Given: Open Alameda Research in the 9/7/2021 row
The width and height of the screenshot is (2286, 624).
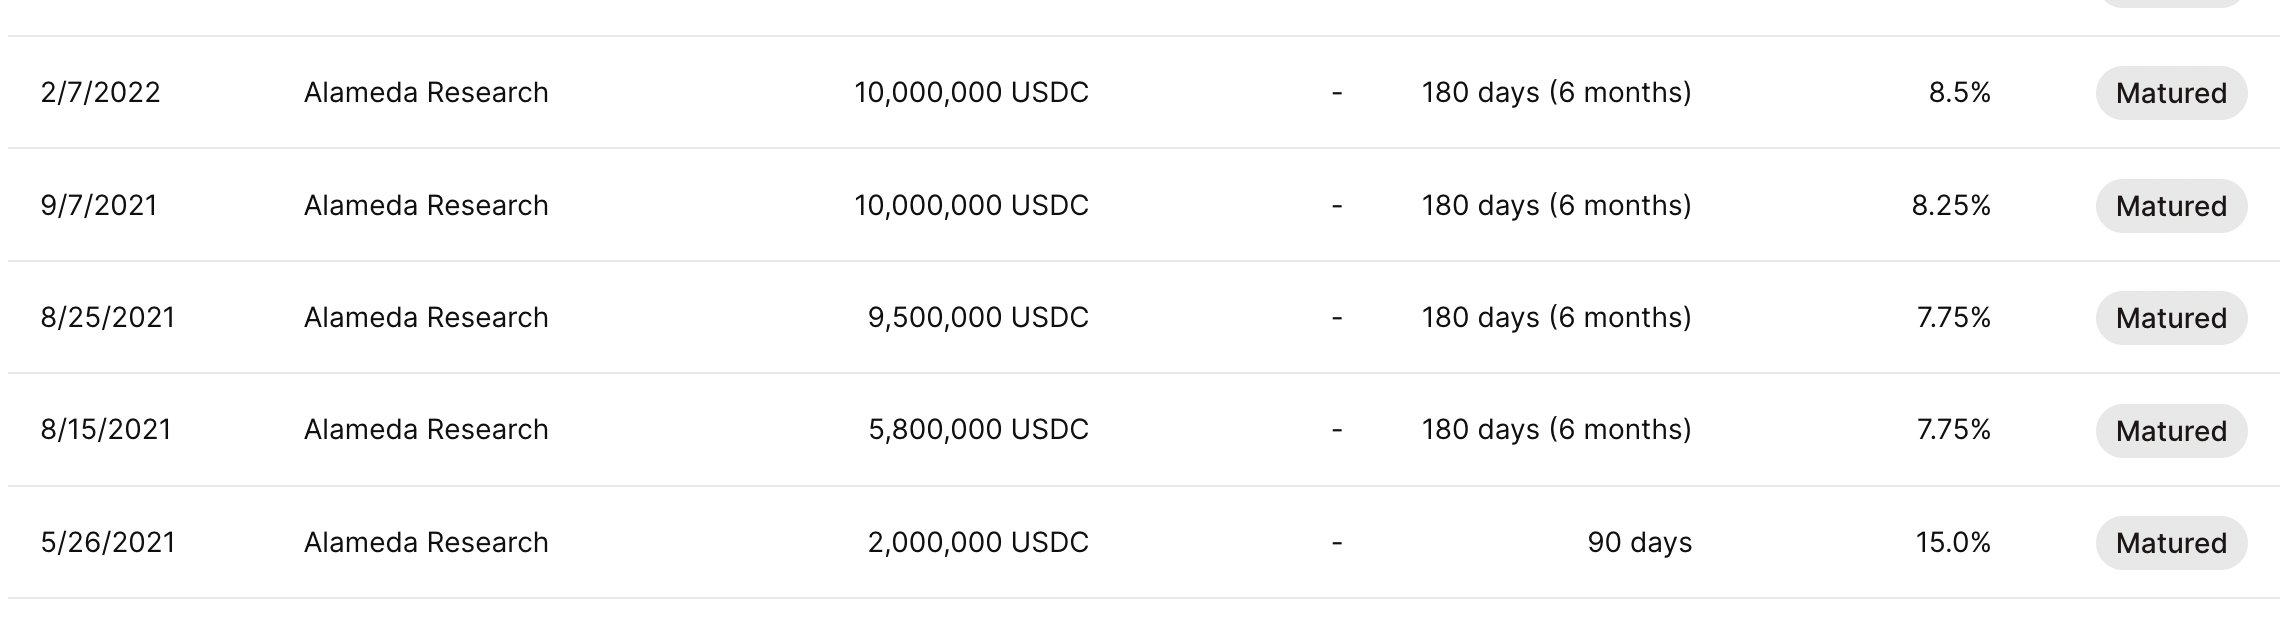Looking at the screenshot, I should pyautogui.click(x=426, y=206).
